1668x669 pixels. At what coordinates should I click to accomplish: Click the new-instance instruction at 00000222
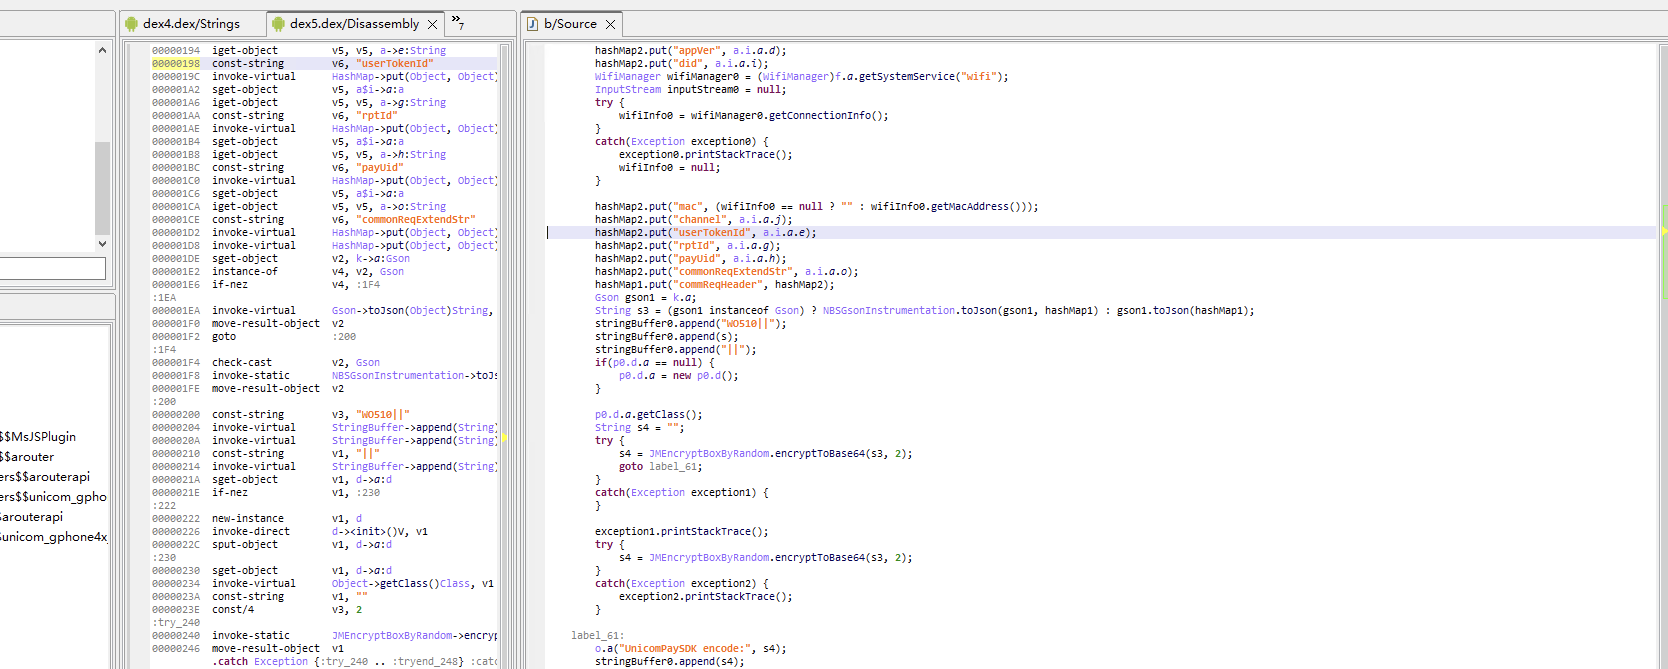tap(247, 518)
